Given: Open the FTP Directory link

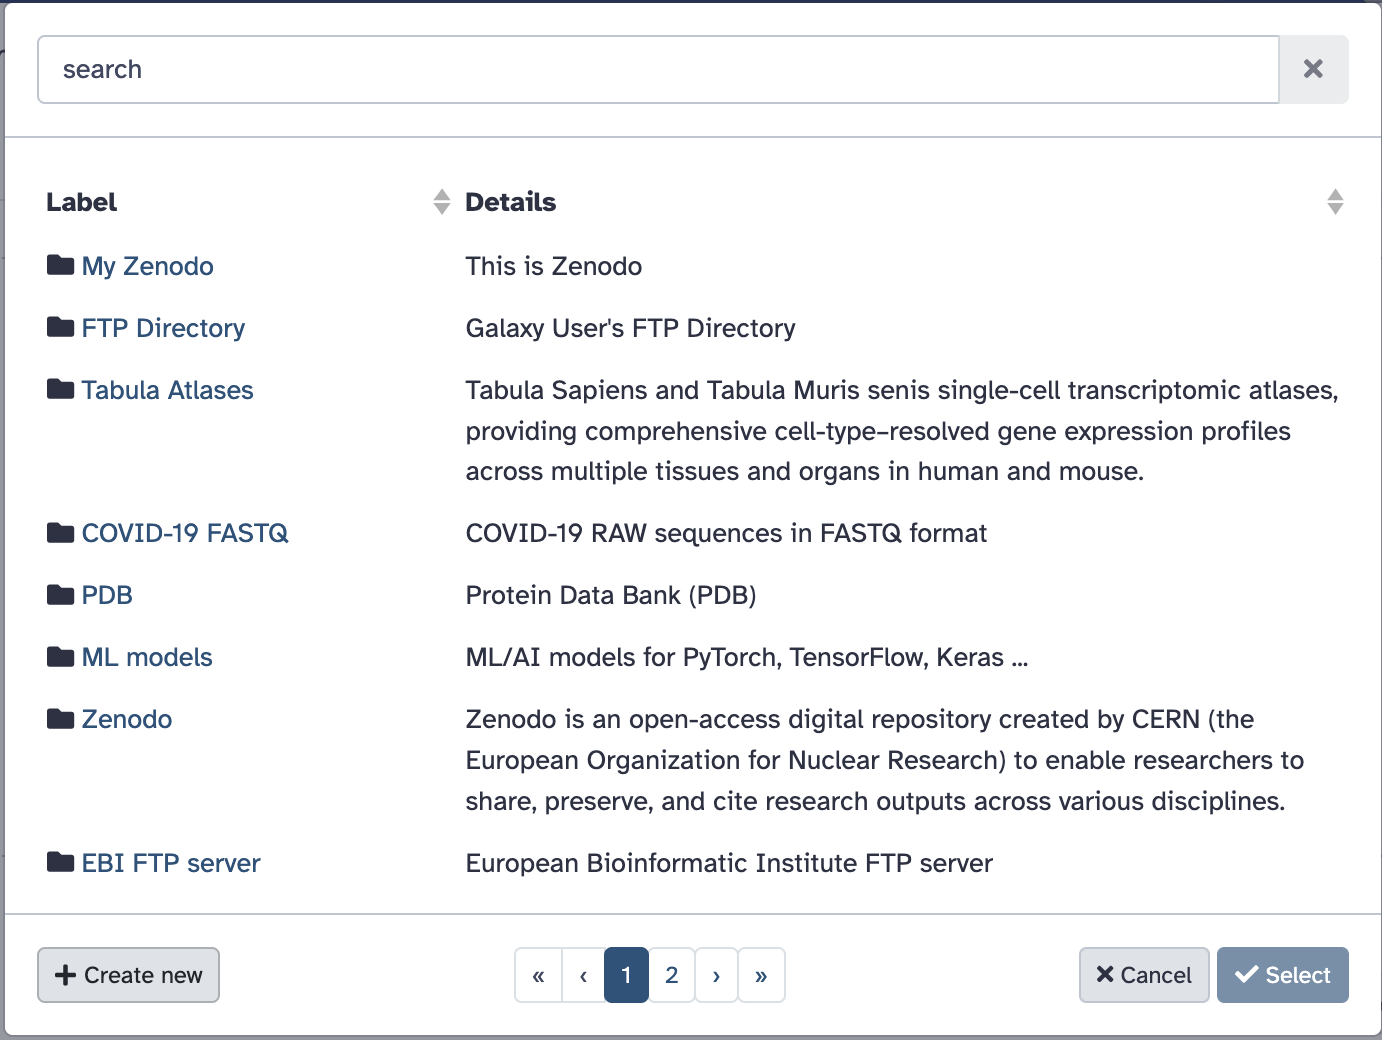Looking at the screenshot, I should (x=163, y=327).
